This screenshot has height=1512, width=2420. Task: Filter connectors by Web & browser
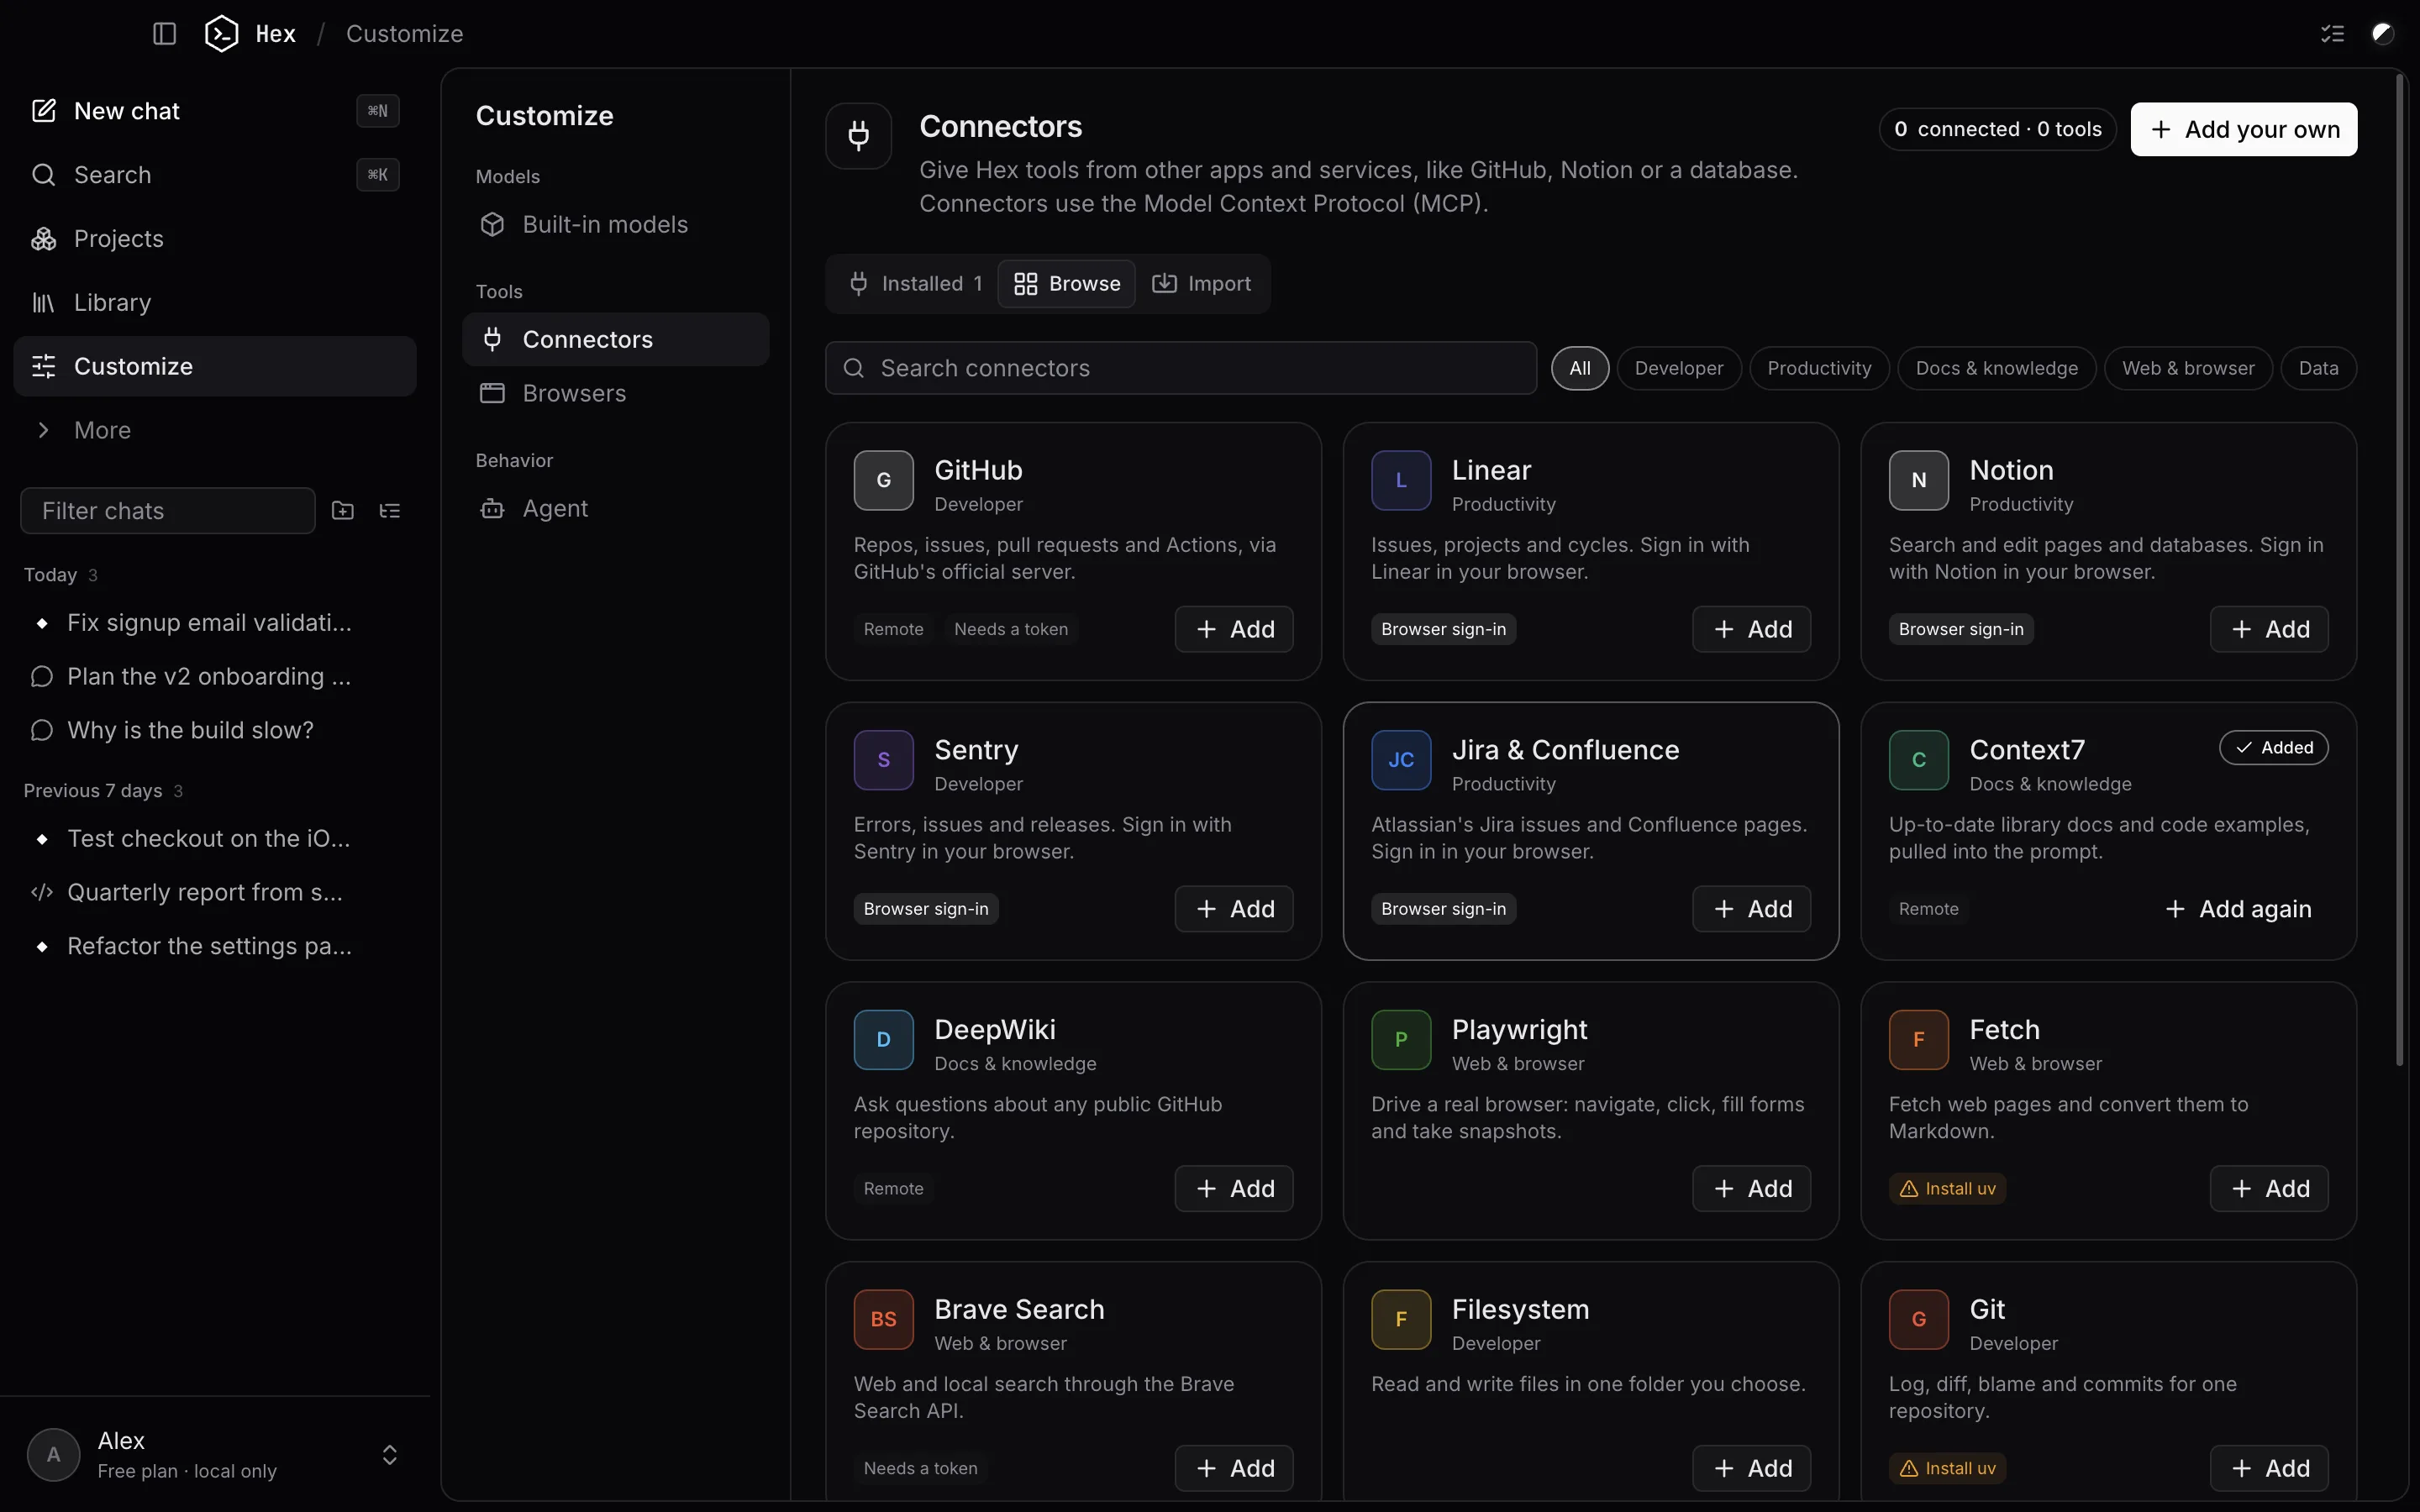[x=2188, y=368]
